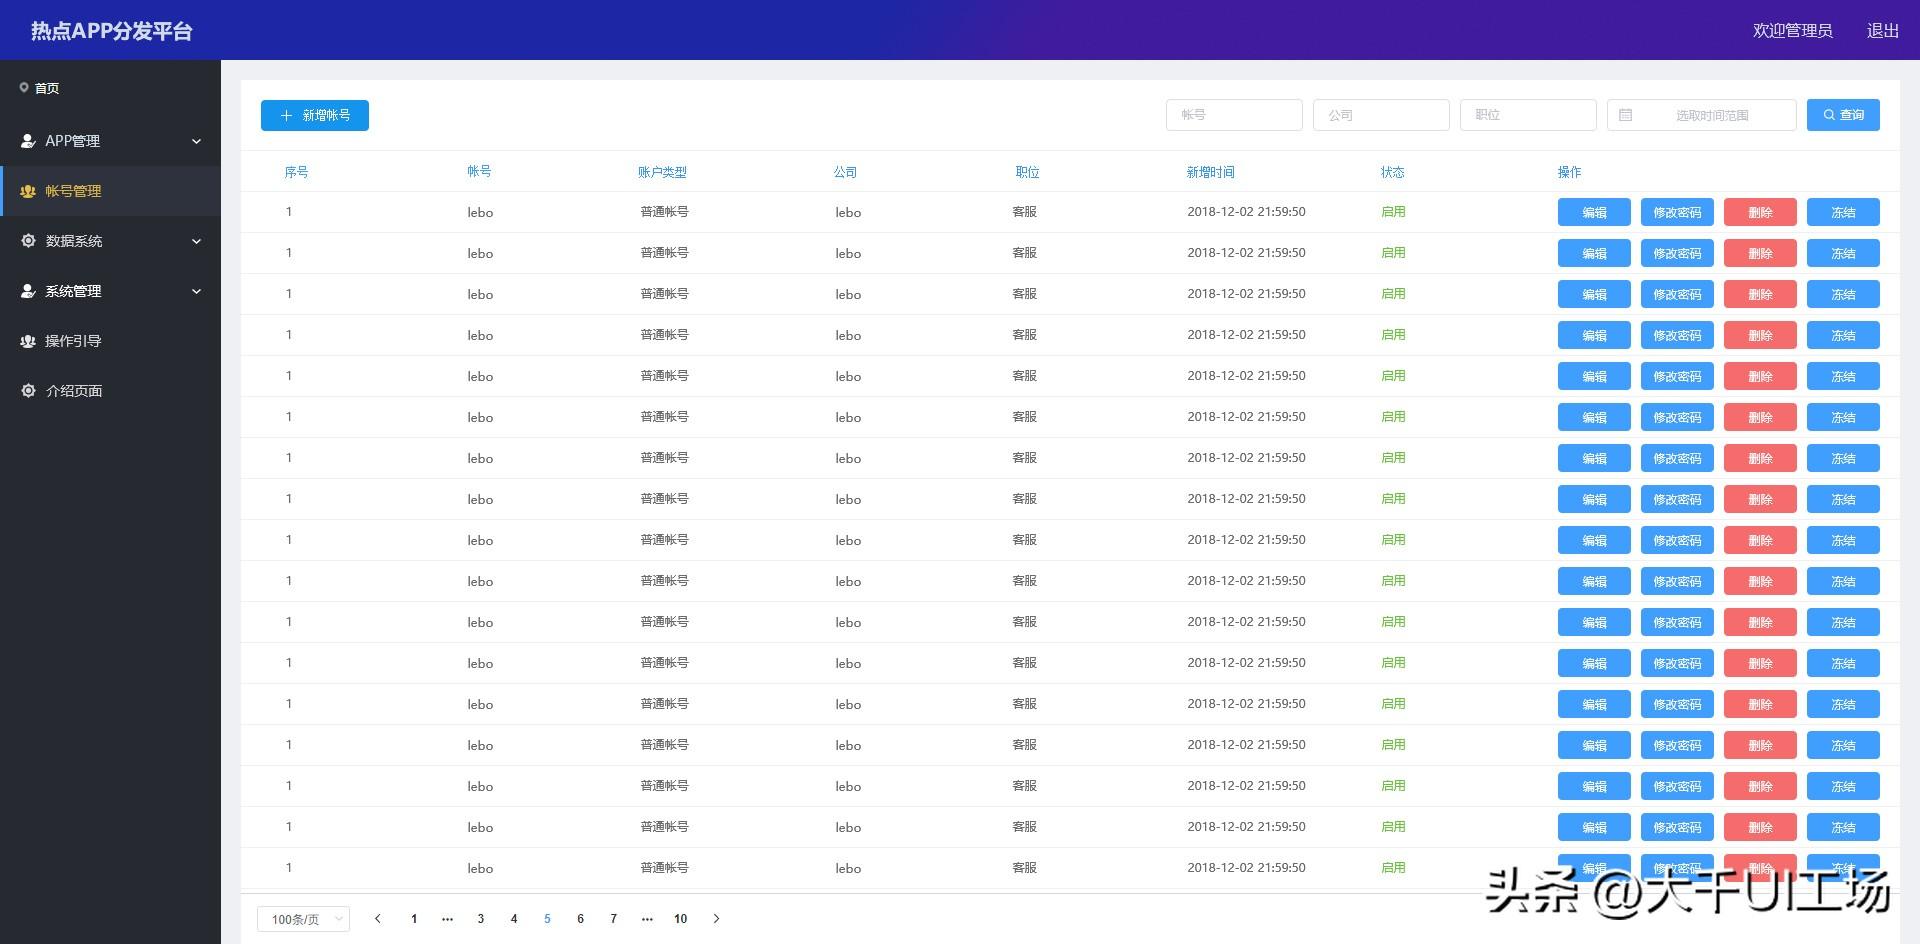This screenshot has height=944, width=1920.
Task: Expand the APP管理 menu chevron
Action: click(x=196, y=141)
